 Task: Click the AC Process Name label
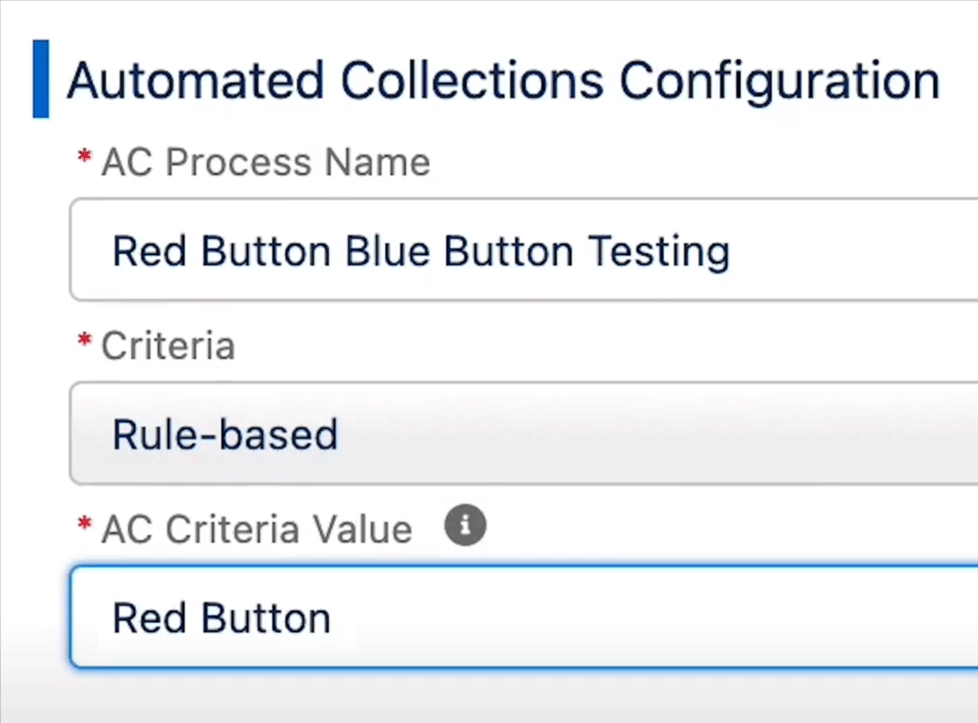tap(266, 163)
